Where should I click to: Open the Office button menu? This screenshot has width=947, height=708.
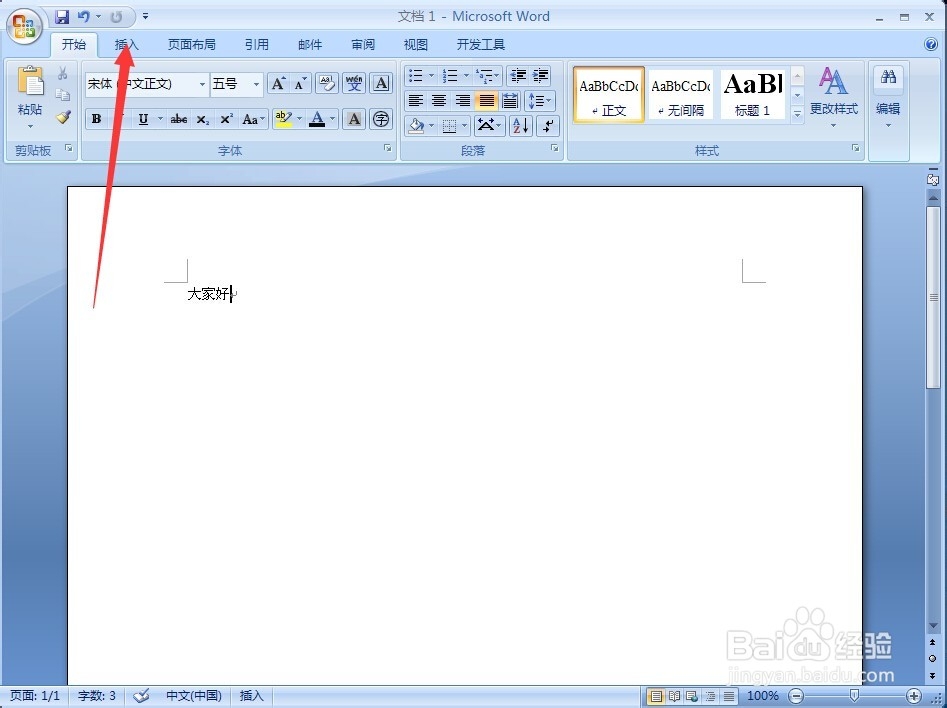click(x=24, y=27)
